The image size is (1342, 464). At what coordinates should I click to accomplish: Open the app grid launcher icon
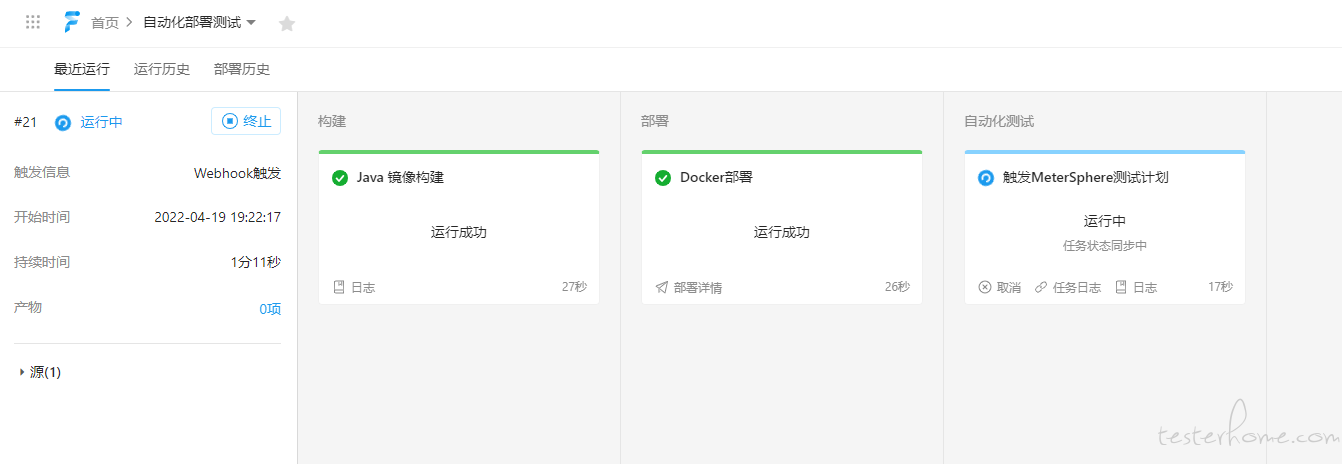(x=33, y=22)
